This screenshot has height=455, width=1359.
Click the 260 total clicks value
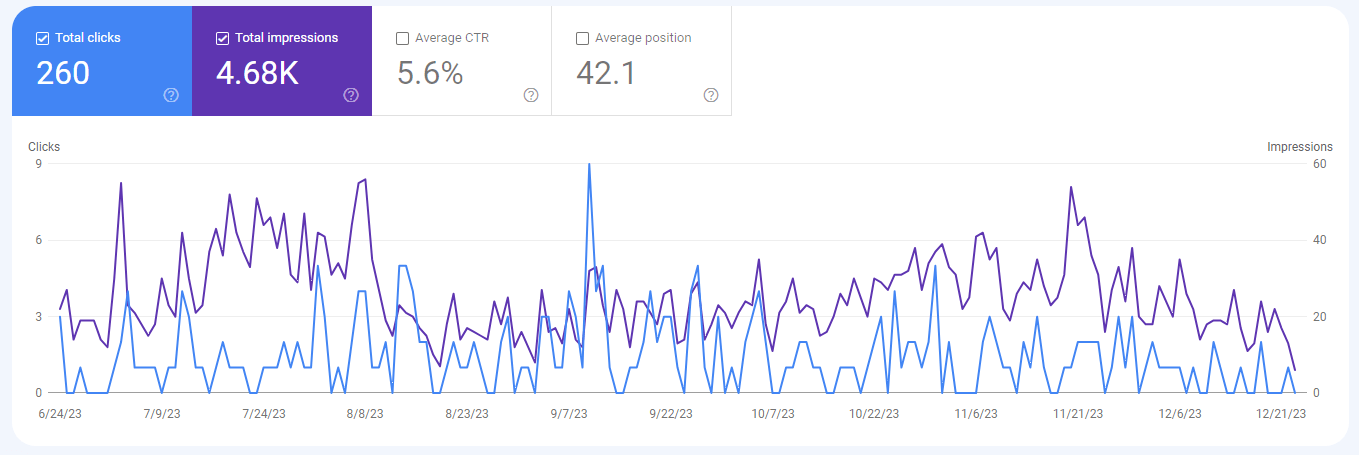pyautogui.click(x=63, y=73)
